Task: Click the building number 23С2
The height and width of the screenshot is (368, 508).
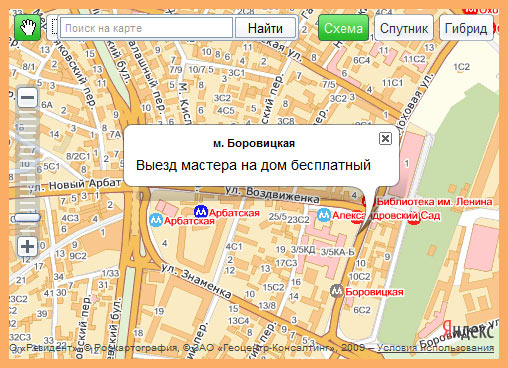Action: (298, 220)
